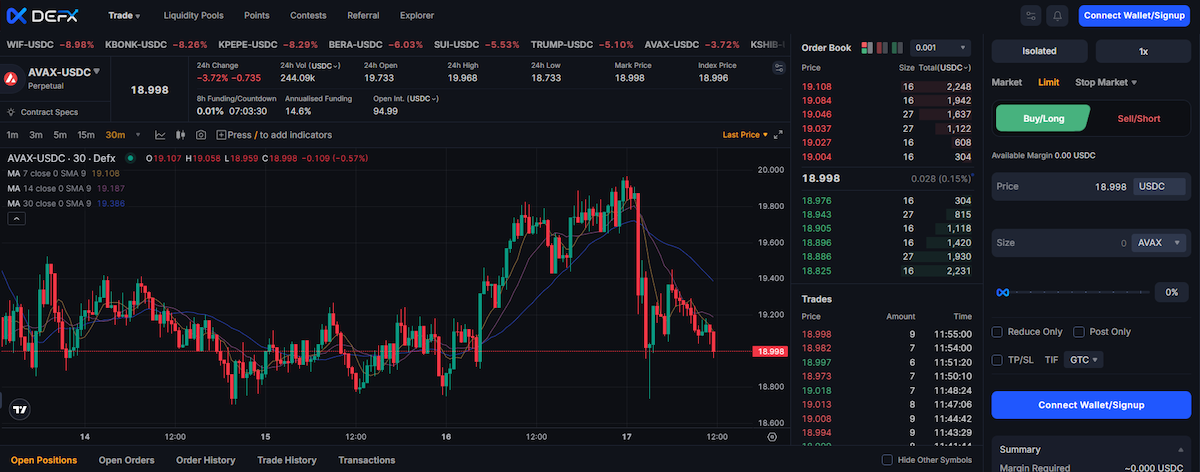Check Hide Other Symbols

click(887, 460)
